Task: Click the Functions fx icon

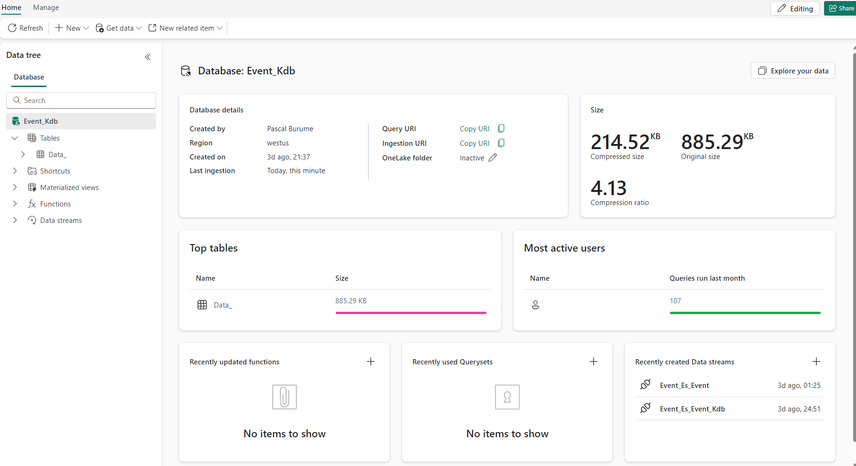Action: [x=32, y=204]
